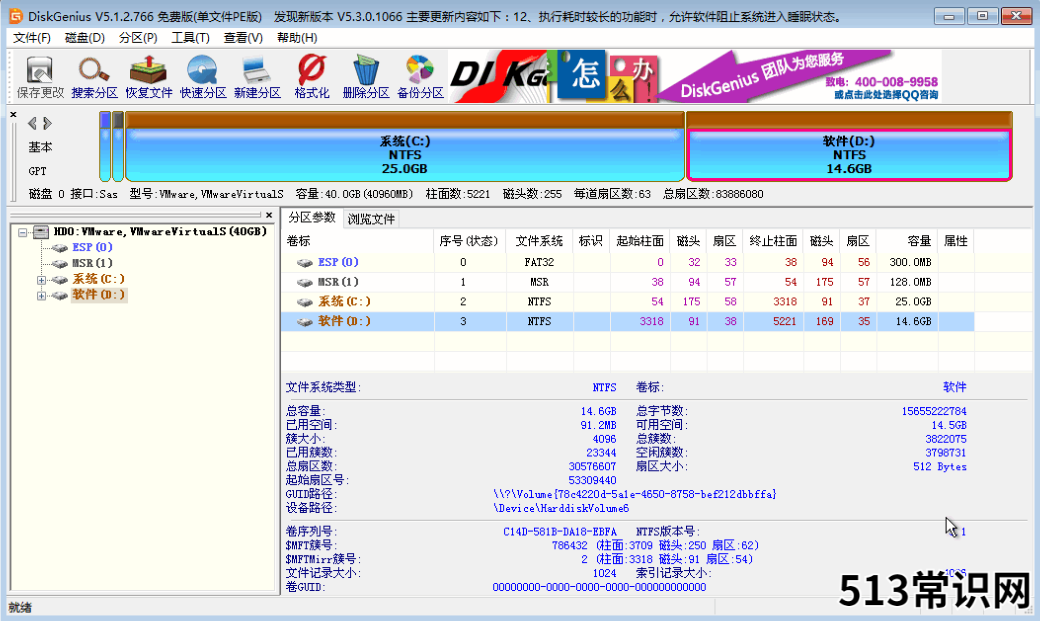Open the Search Partitions (搜索分区) tool
This screenshot has width=1040, height=621.
point(94,78)
